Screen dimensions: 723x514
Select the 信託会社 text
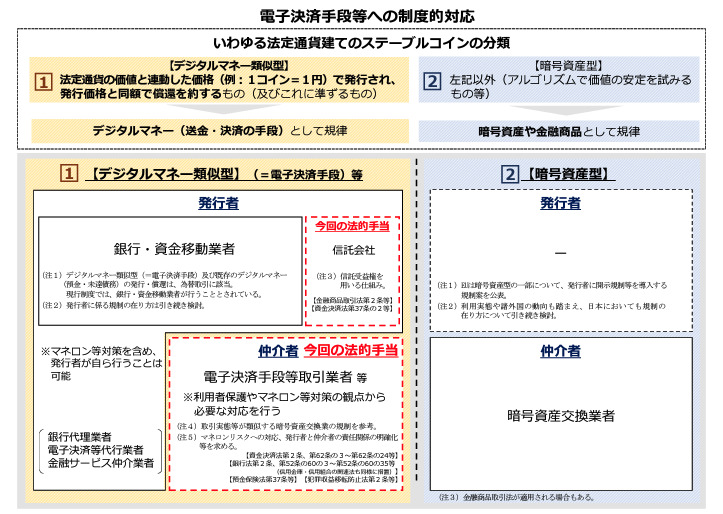(x=354, y=250)
